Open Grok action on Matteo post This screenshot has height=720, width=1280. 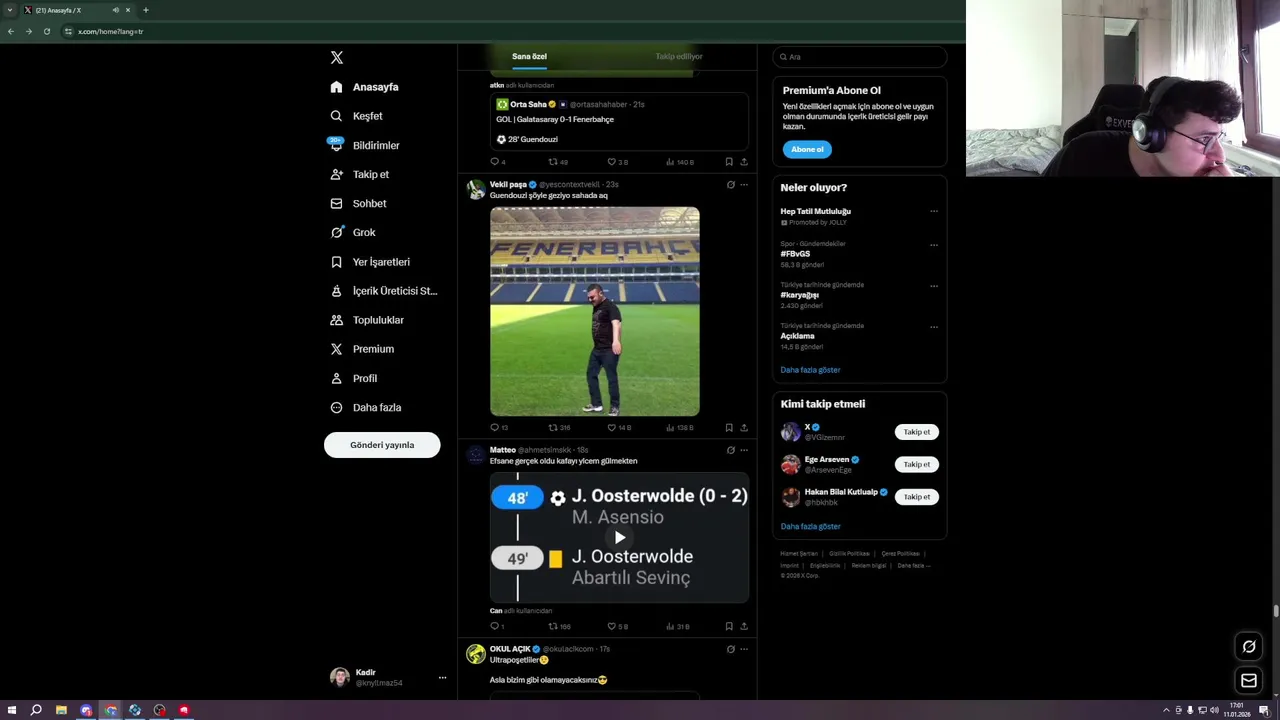[x=731, y=450]
